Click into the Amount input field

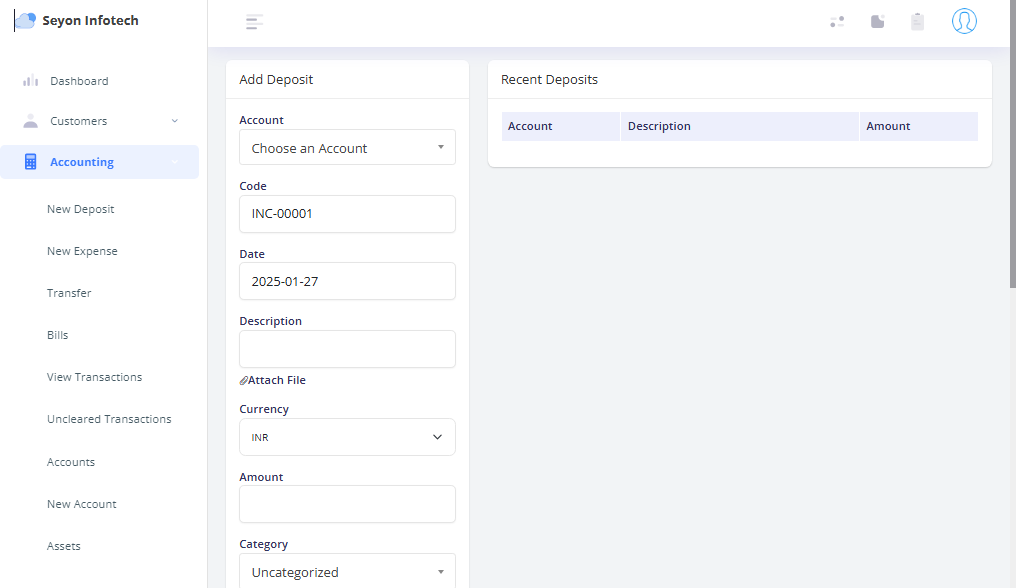(347, 504)
